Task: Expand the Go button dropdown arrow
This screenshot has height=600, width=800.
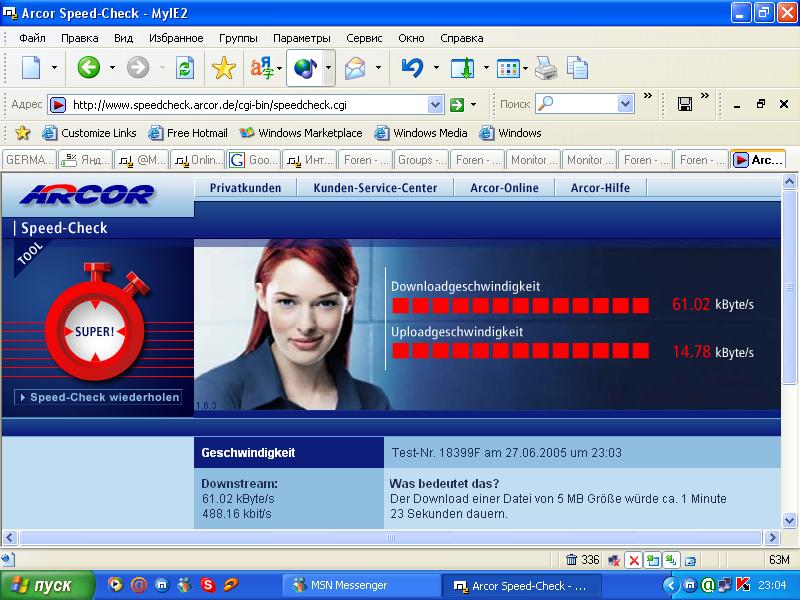Action: [473, 105]
